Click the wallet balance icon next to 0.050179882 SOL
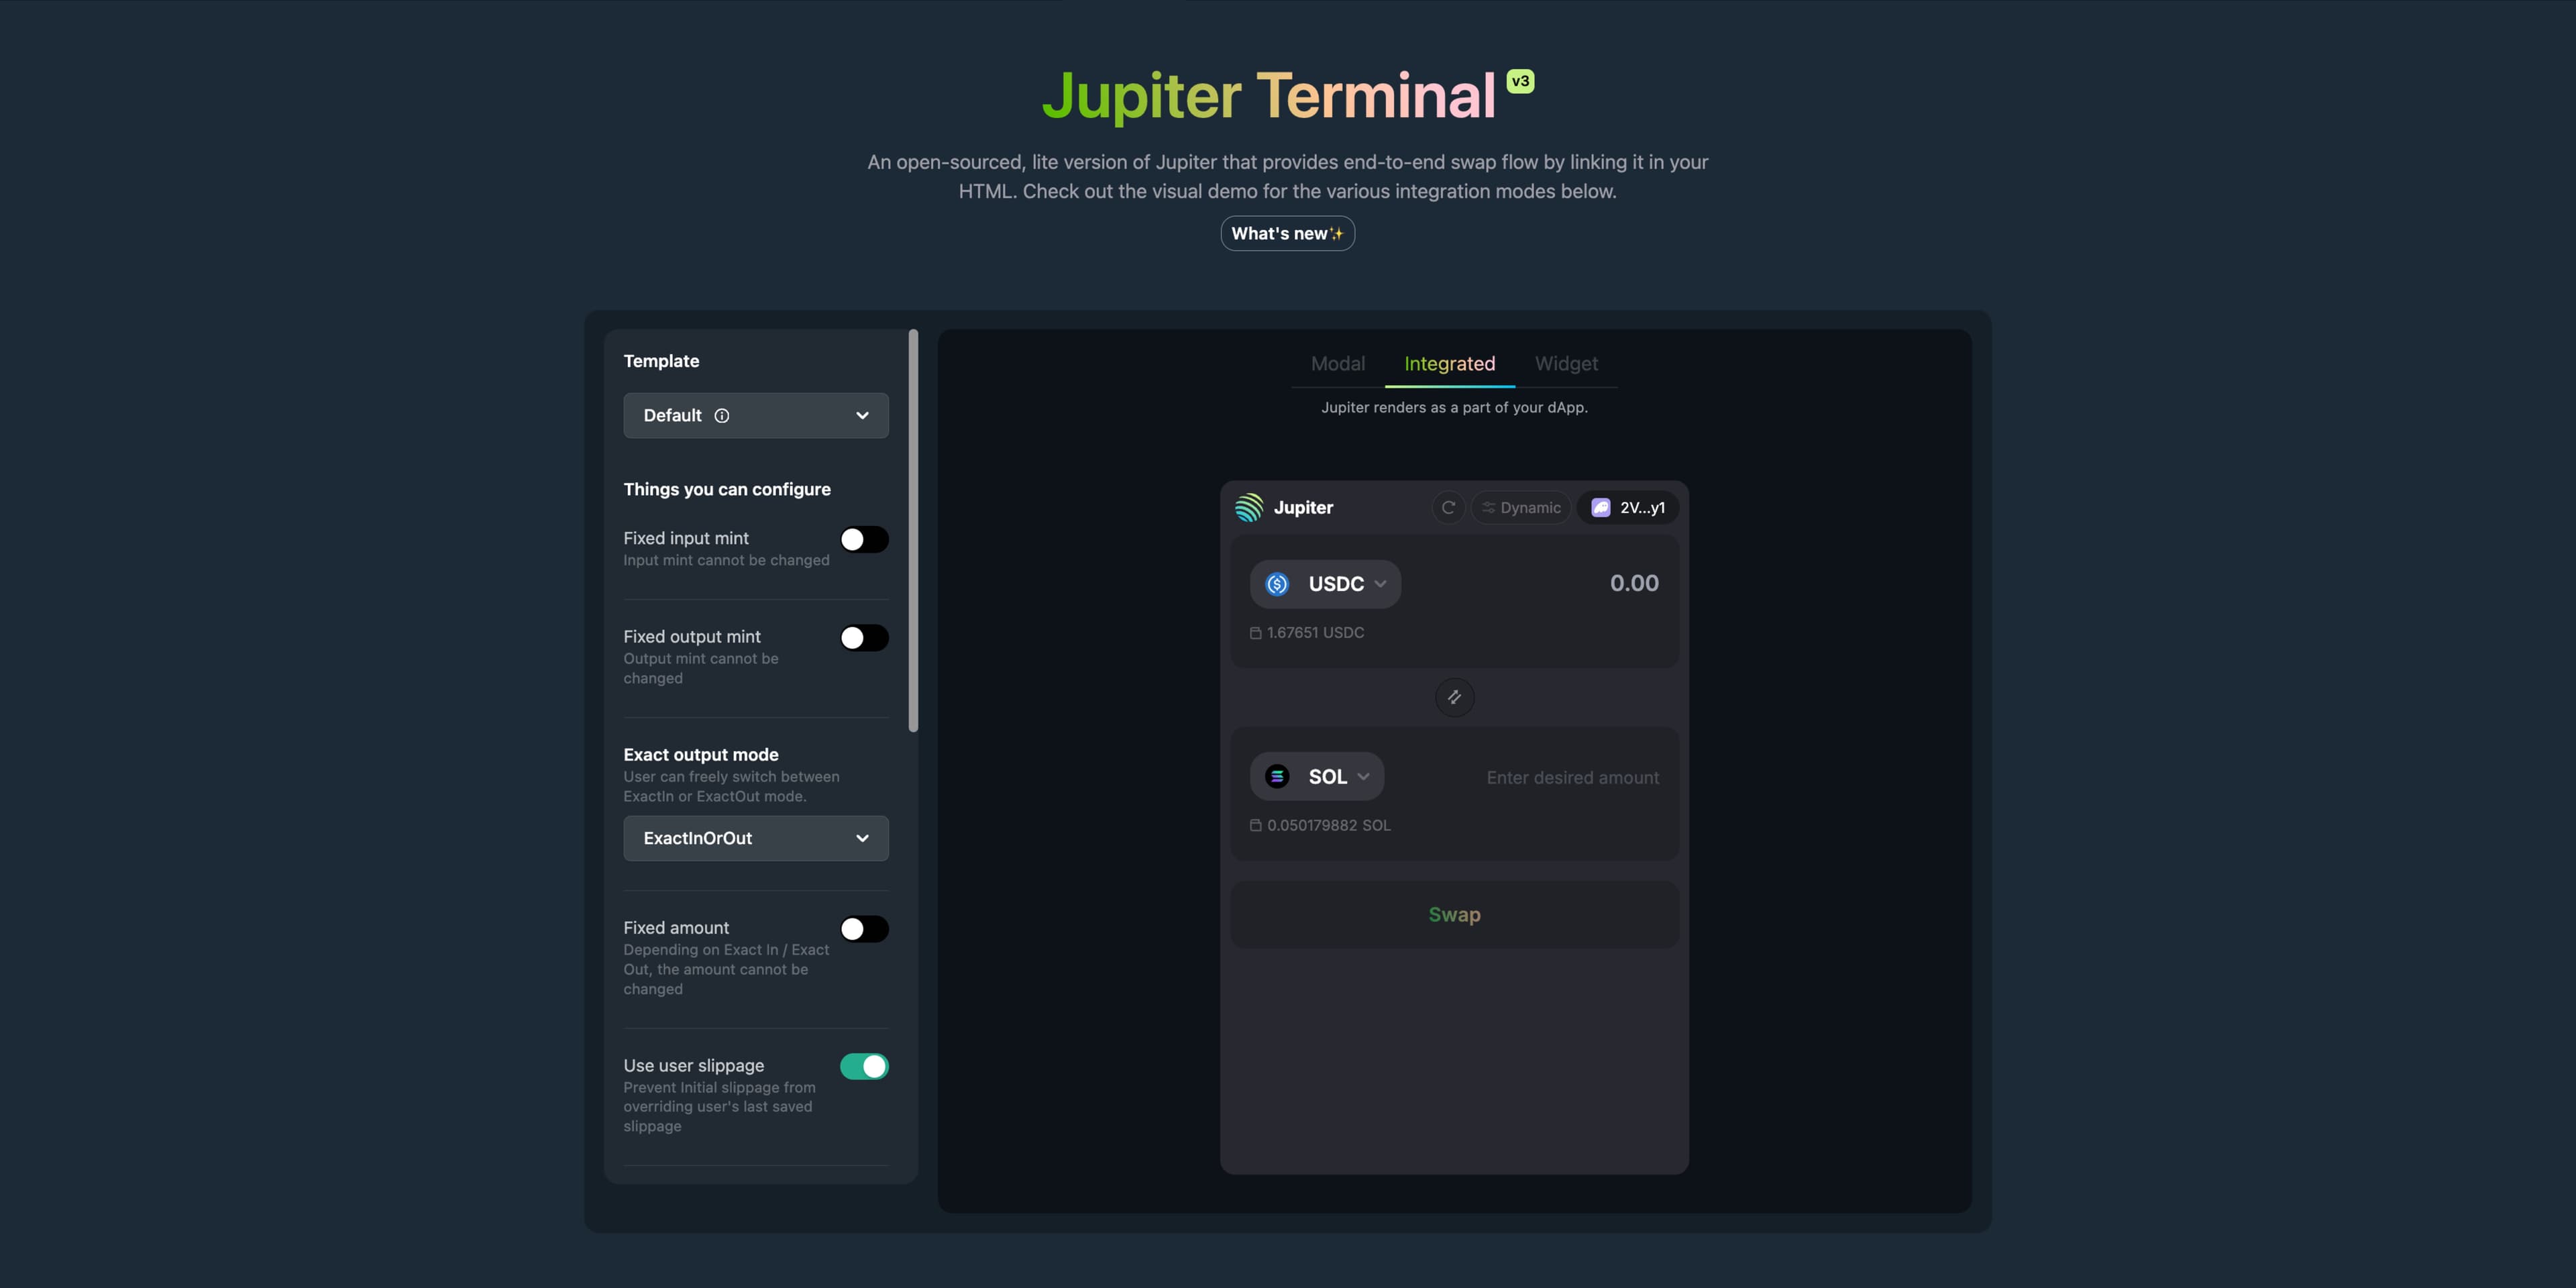The image size is (2576, 1288). pyautogui.click(x=1255, y=825)
